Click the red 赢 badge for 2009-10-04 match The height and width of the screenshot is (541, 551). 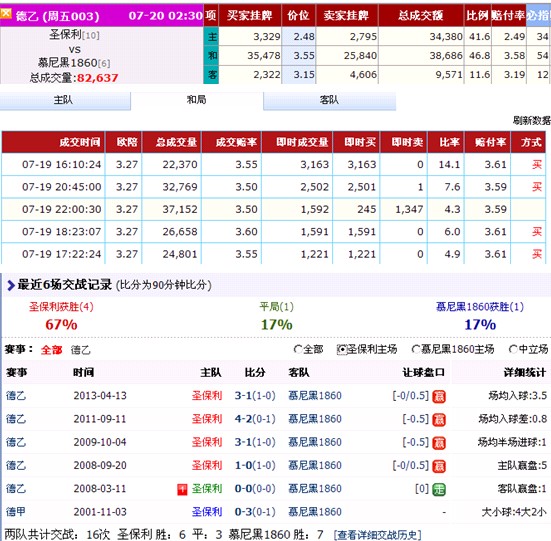pyautogui.click(x=439, y=443)
